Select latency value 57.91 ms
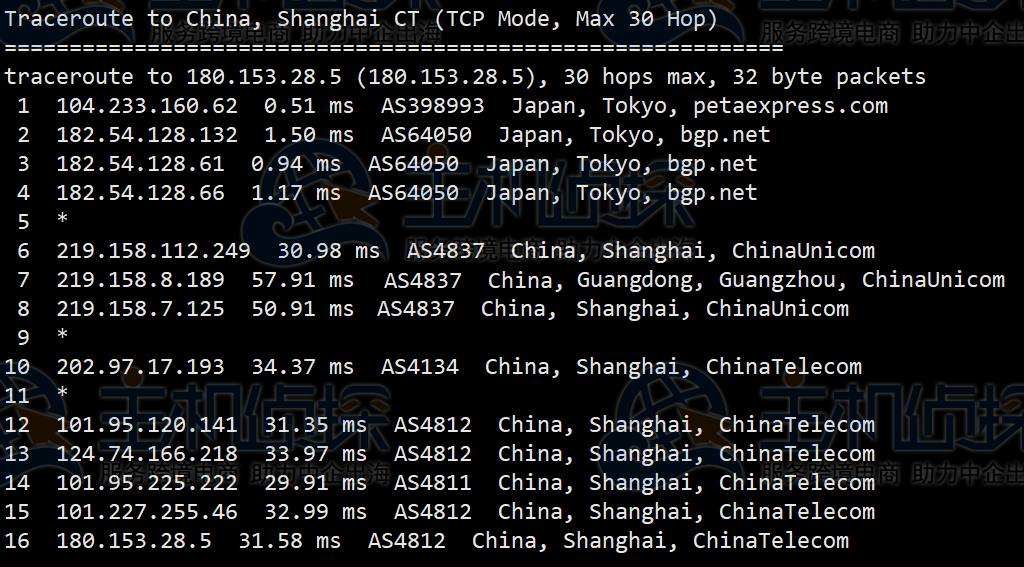The width and height of the screenshot is (1024, 567). (x=302, y=280)
